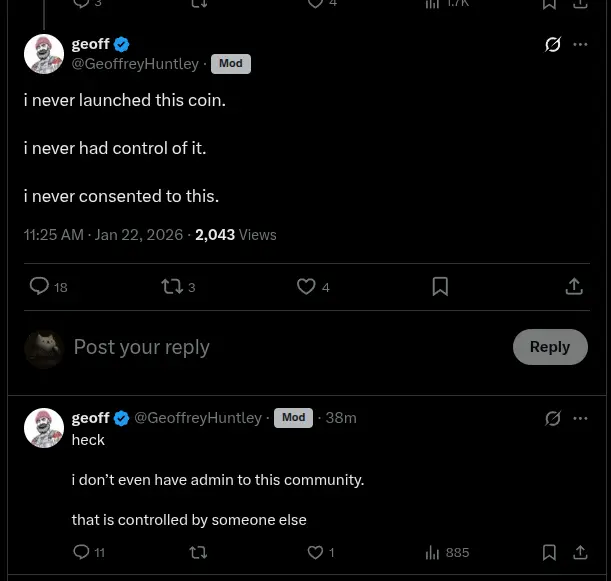This screenshot has height=581, width=611.
Task: Focus the 'Post your reply' field
Action: [280, 347]
